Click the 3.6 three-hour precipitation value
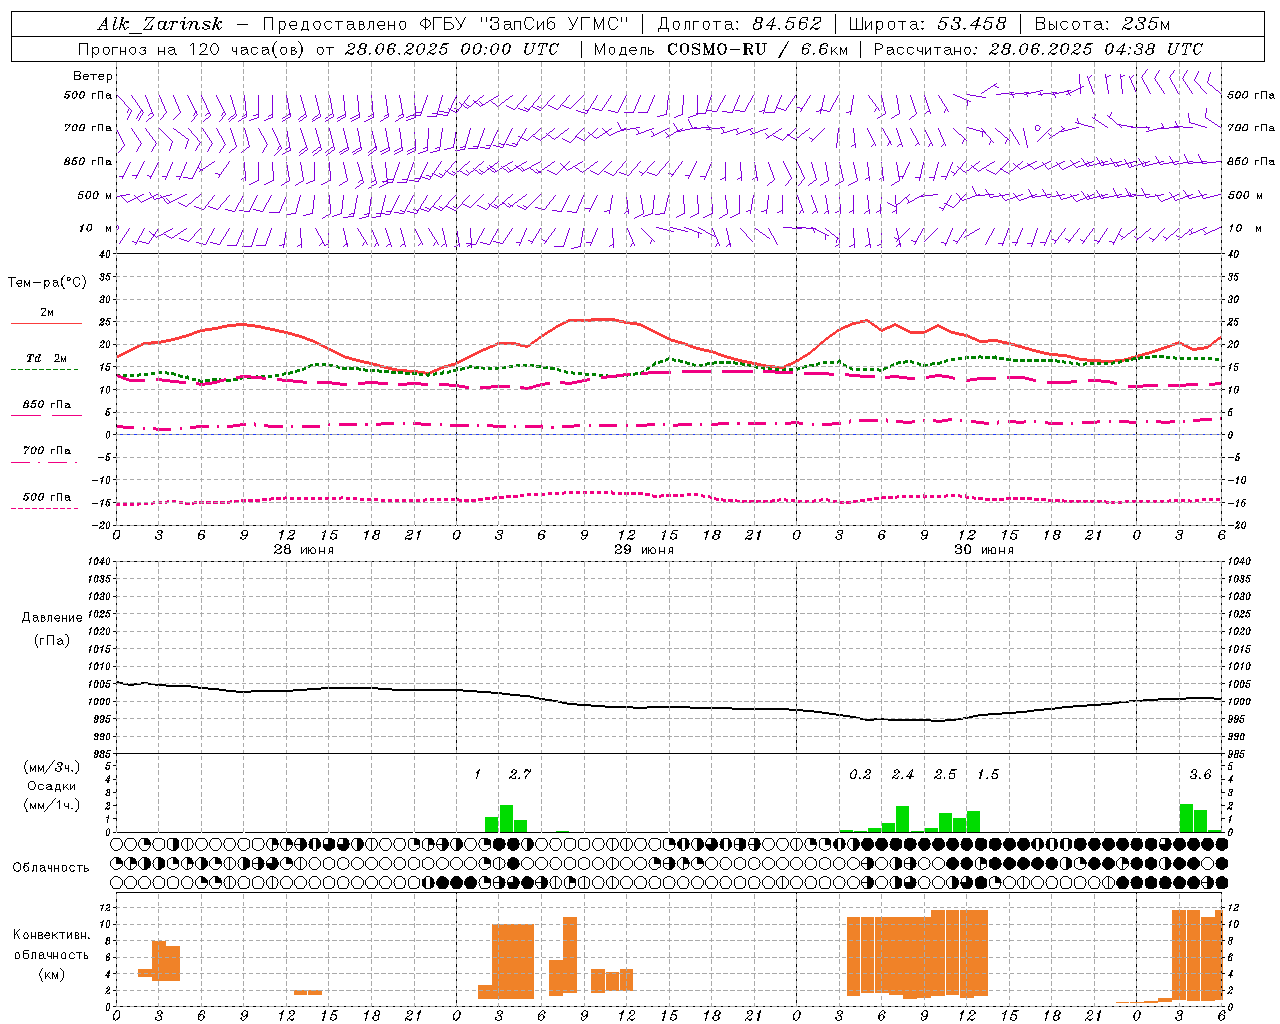This screenshot has width=1280, height=1024. pyautogui.click(x=1200, y=774)
